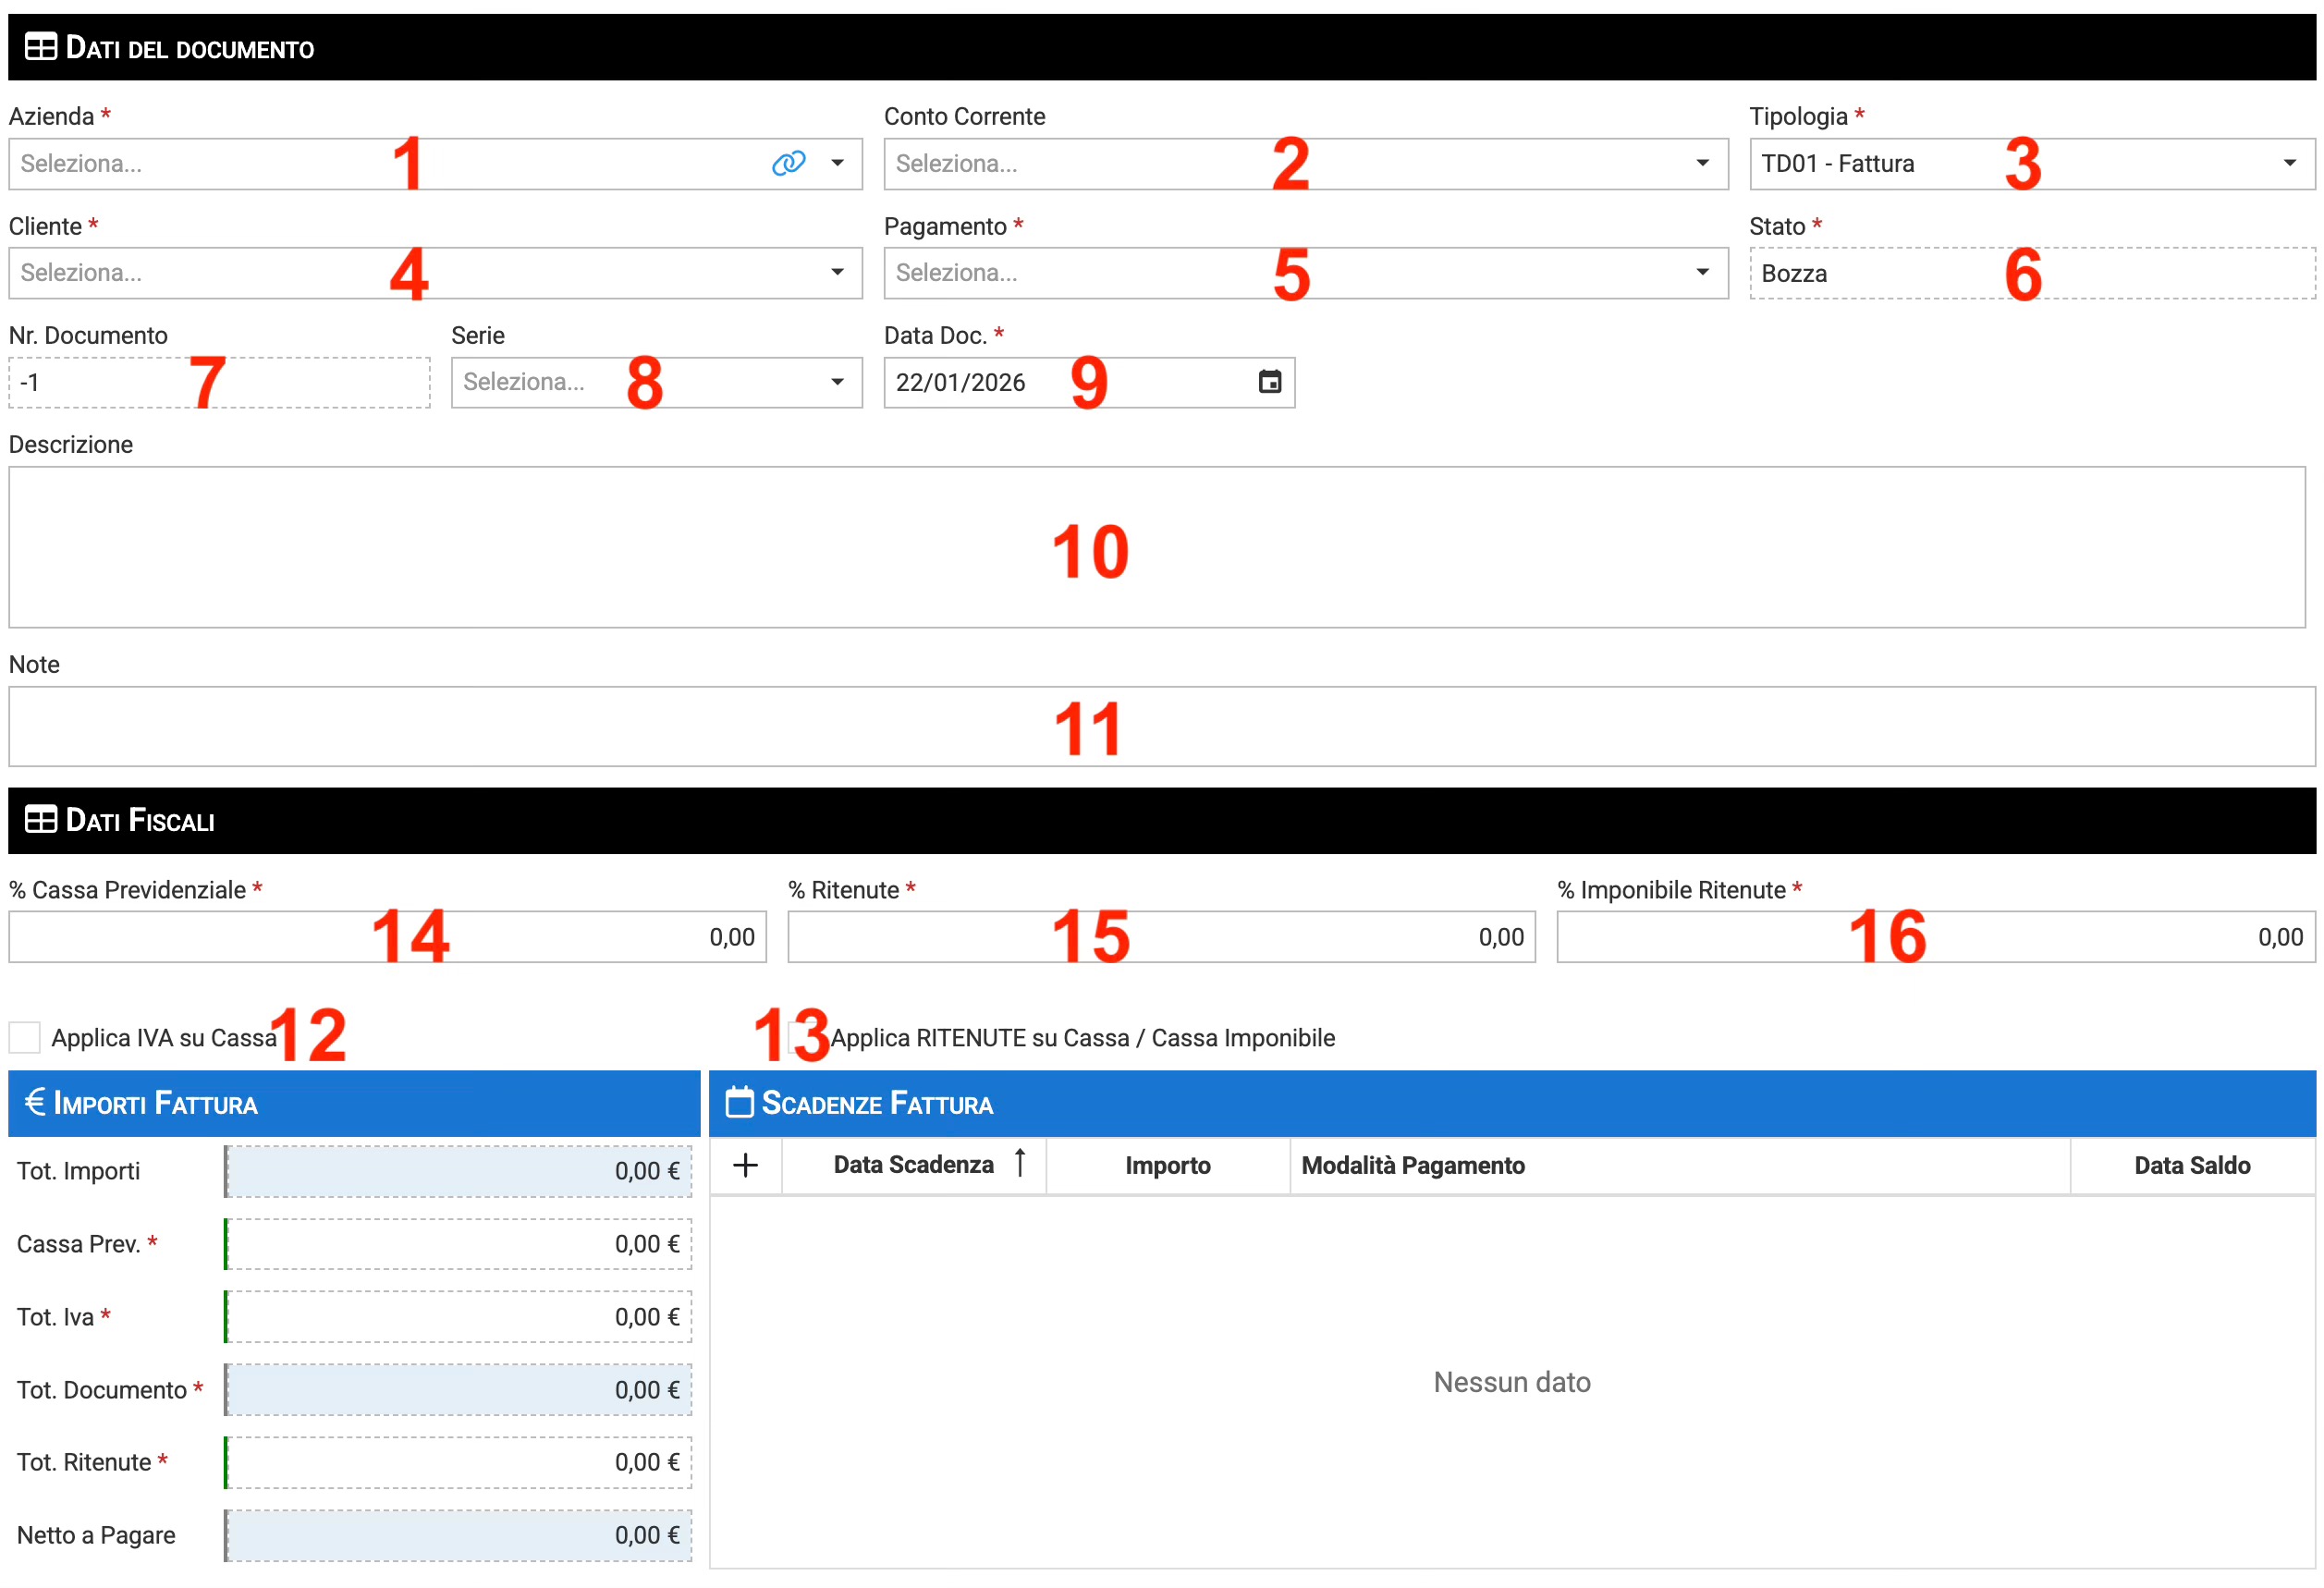Open the Pagamento dropdown list
Screen dimensions: 2324x1588
coord(1702,272)
